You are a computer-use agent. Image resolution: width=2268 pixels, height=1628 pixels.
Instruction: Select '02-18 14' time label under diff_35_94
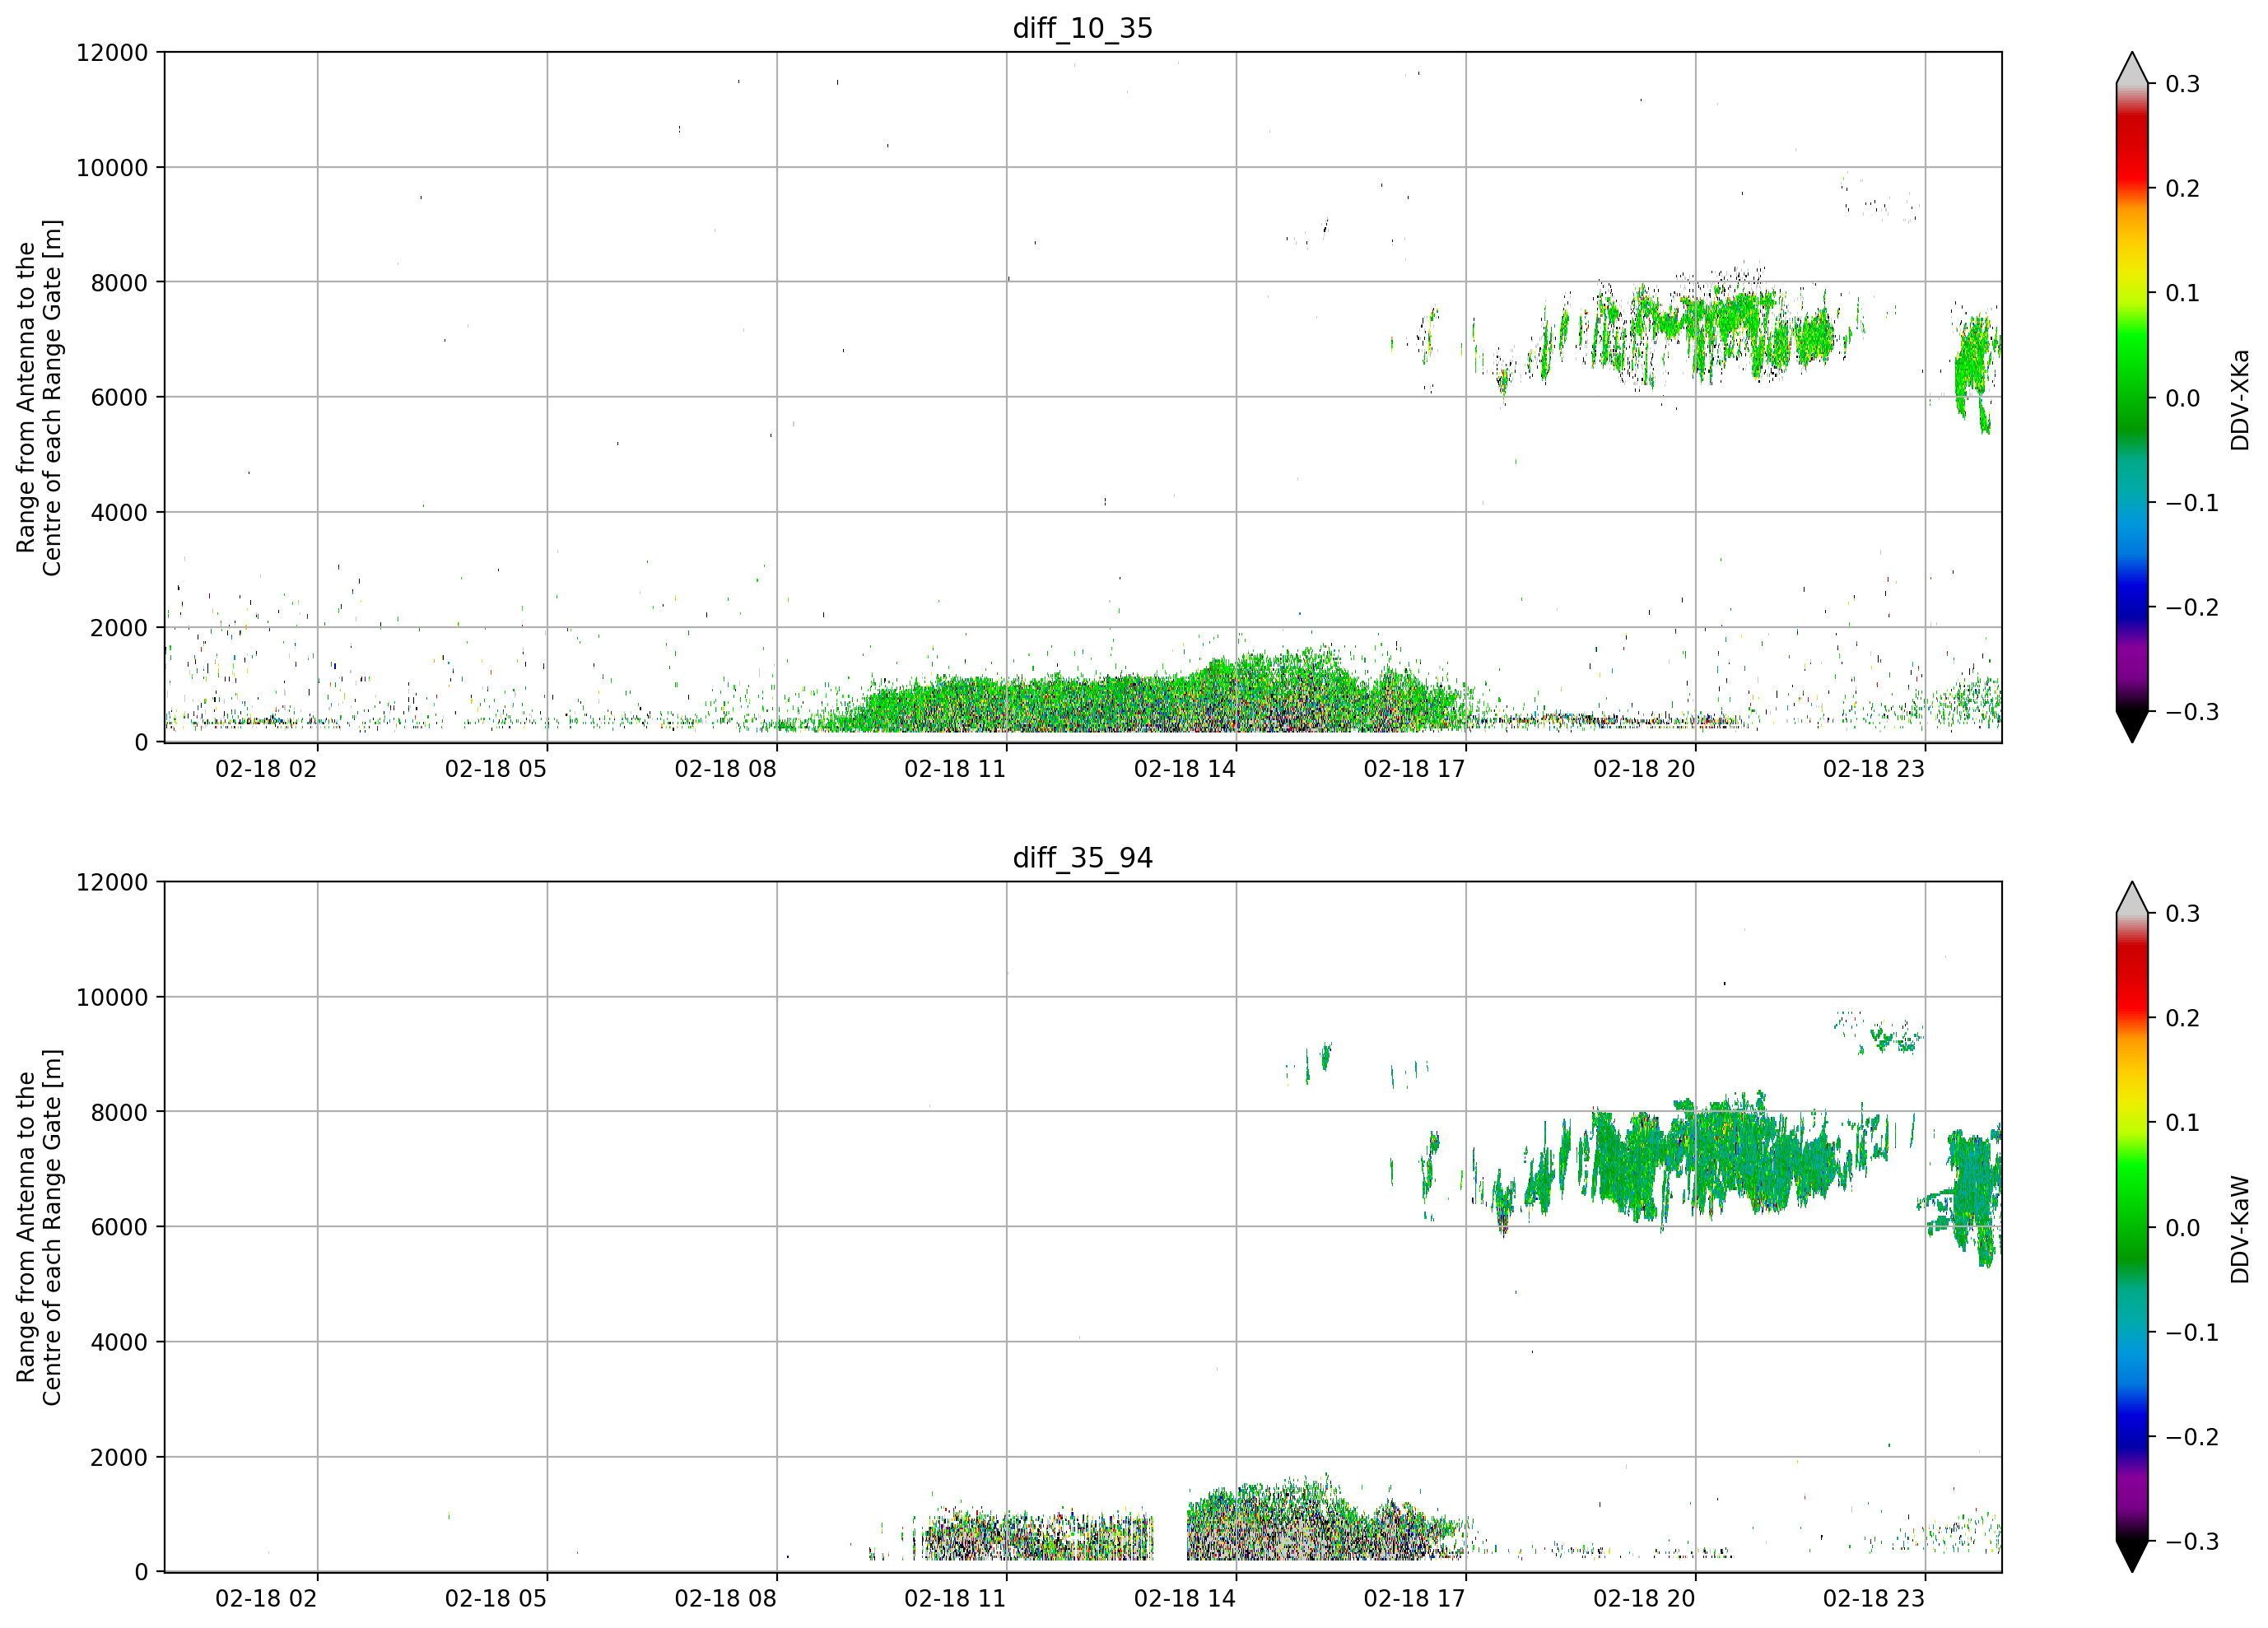click(1185, 1599)
